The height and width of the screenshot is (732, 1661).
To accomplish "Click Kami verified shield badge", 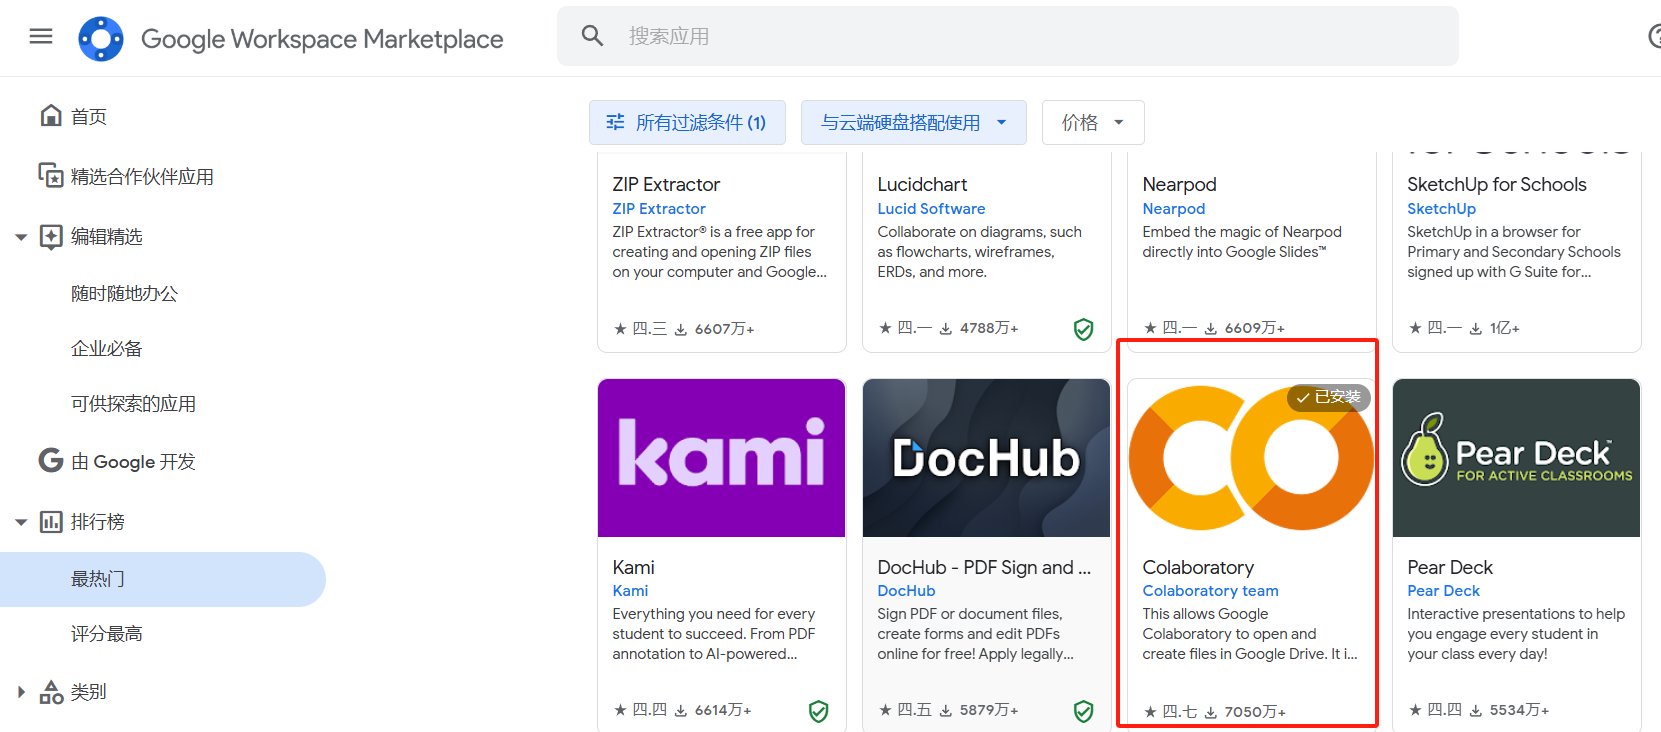I will [x=818, y=712].
